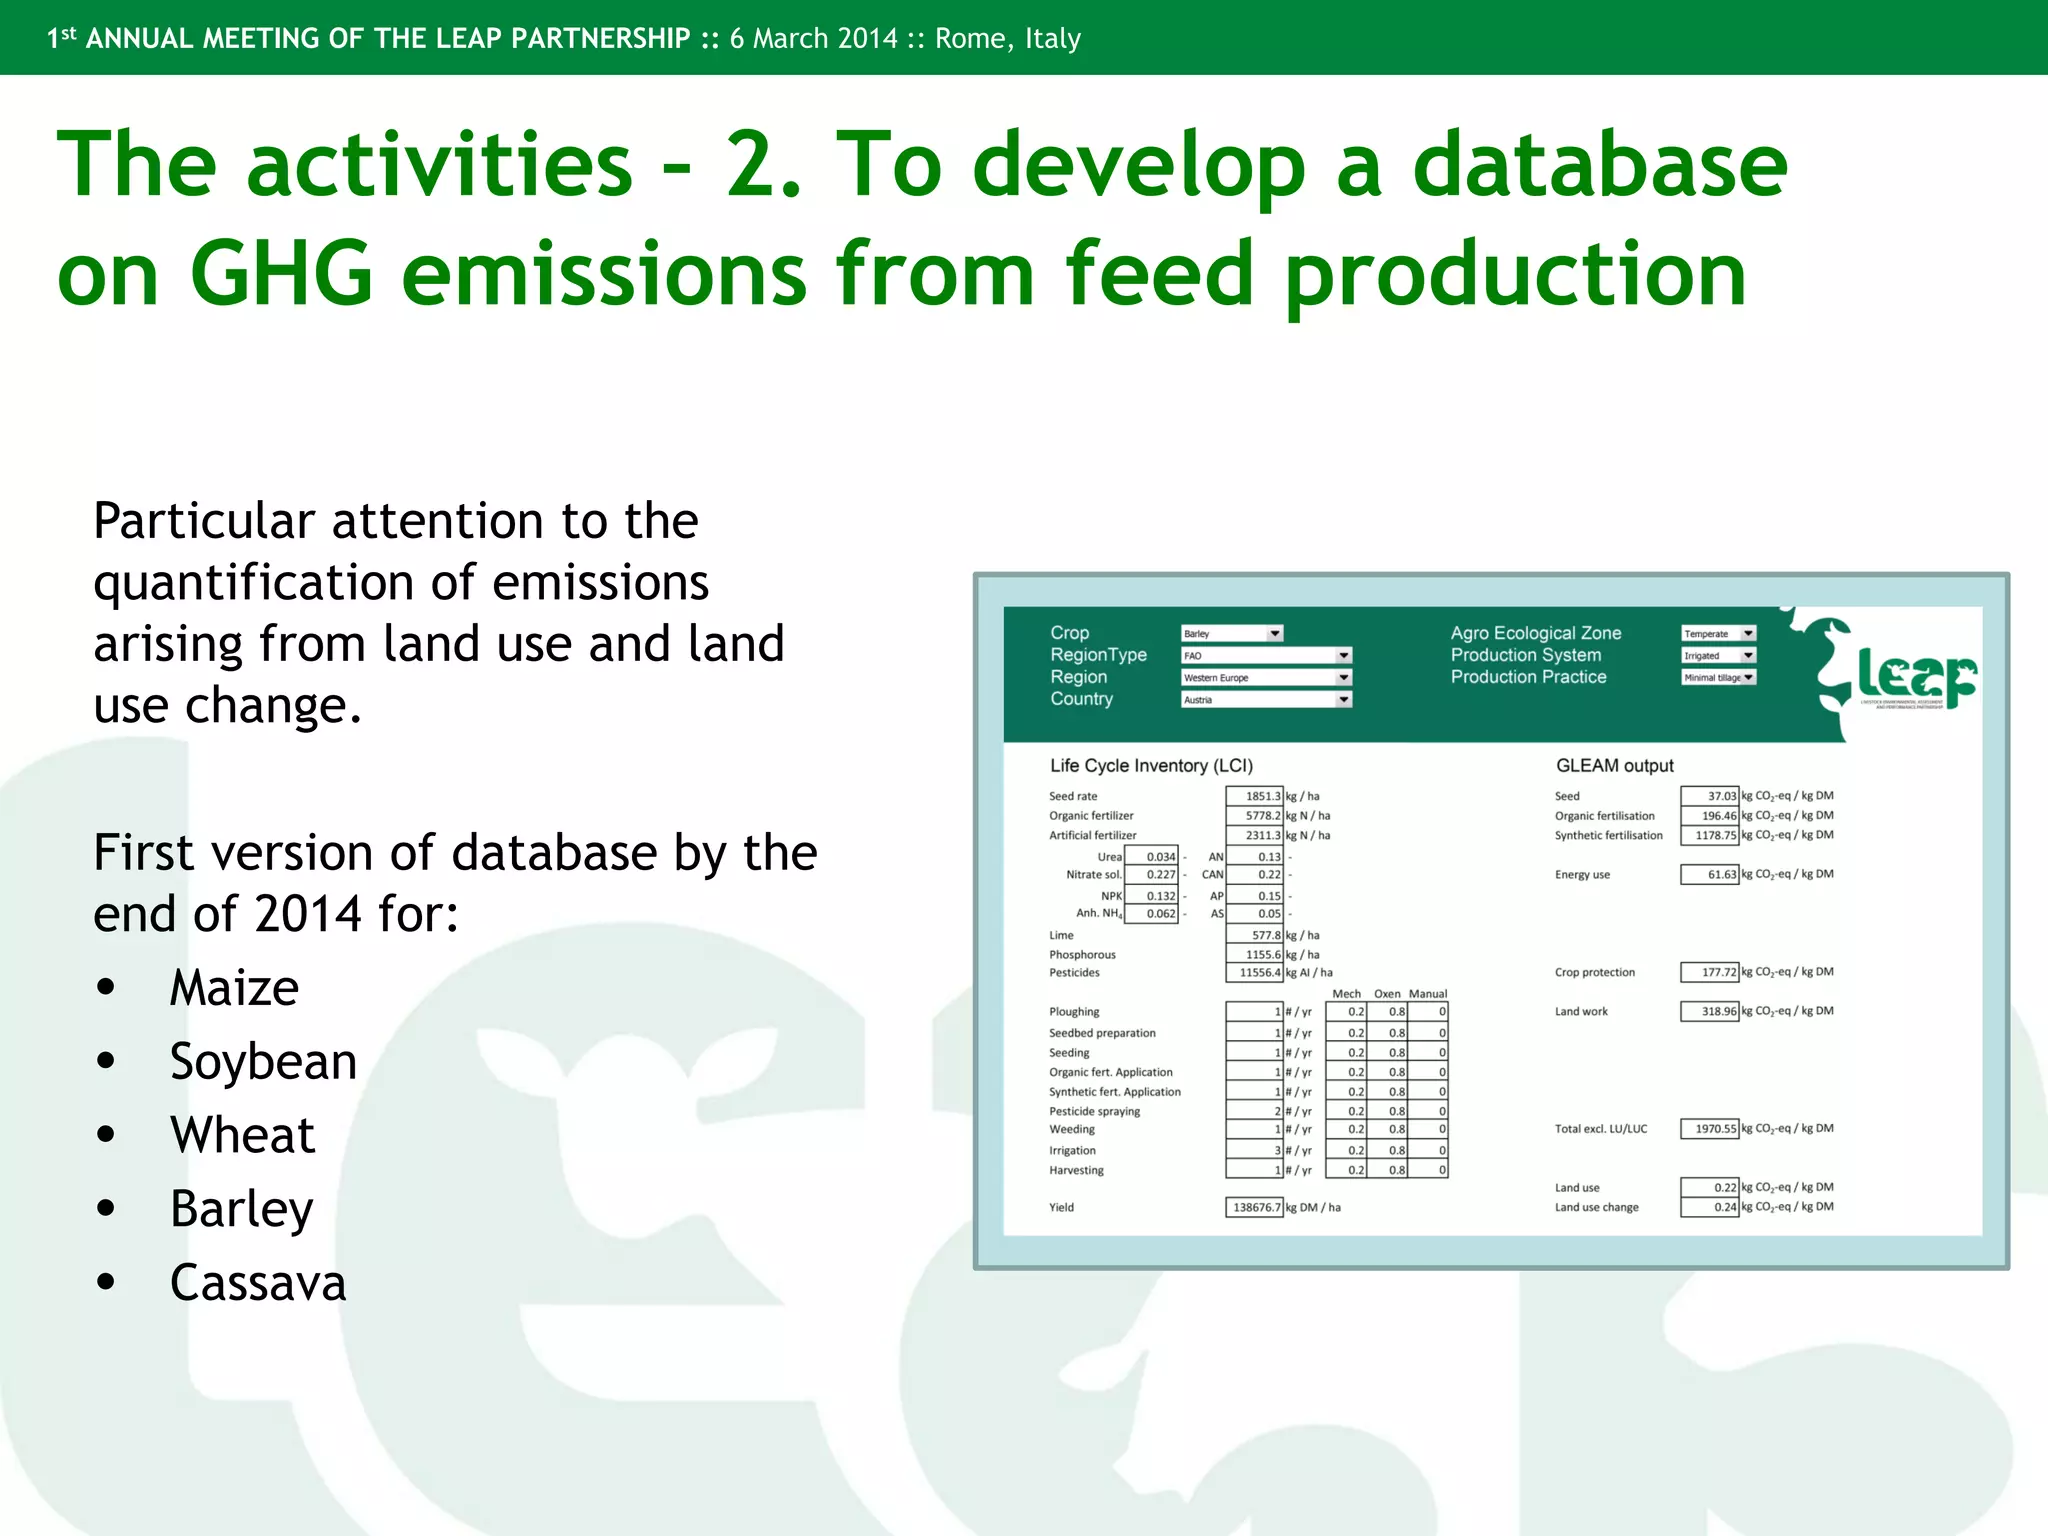Image resolution: width=2048 pixels, height=1536 pixels.
Task: Select the Total excl. LU/LUC output box
Action: [1709, 1129]
